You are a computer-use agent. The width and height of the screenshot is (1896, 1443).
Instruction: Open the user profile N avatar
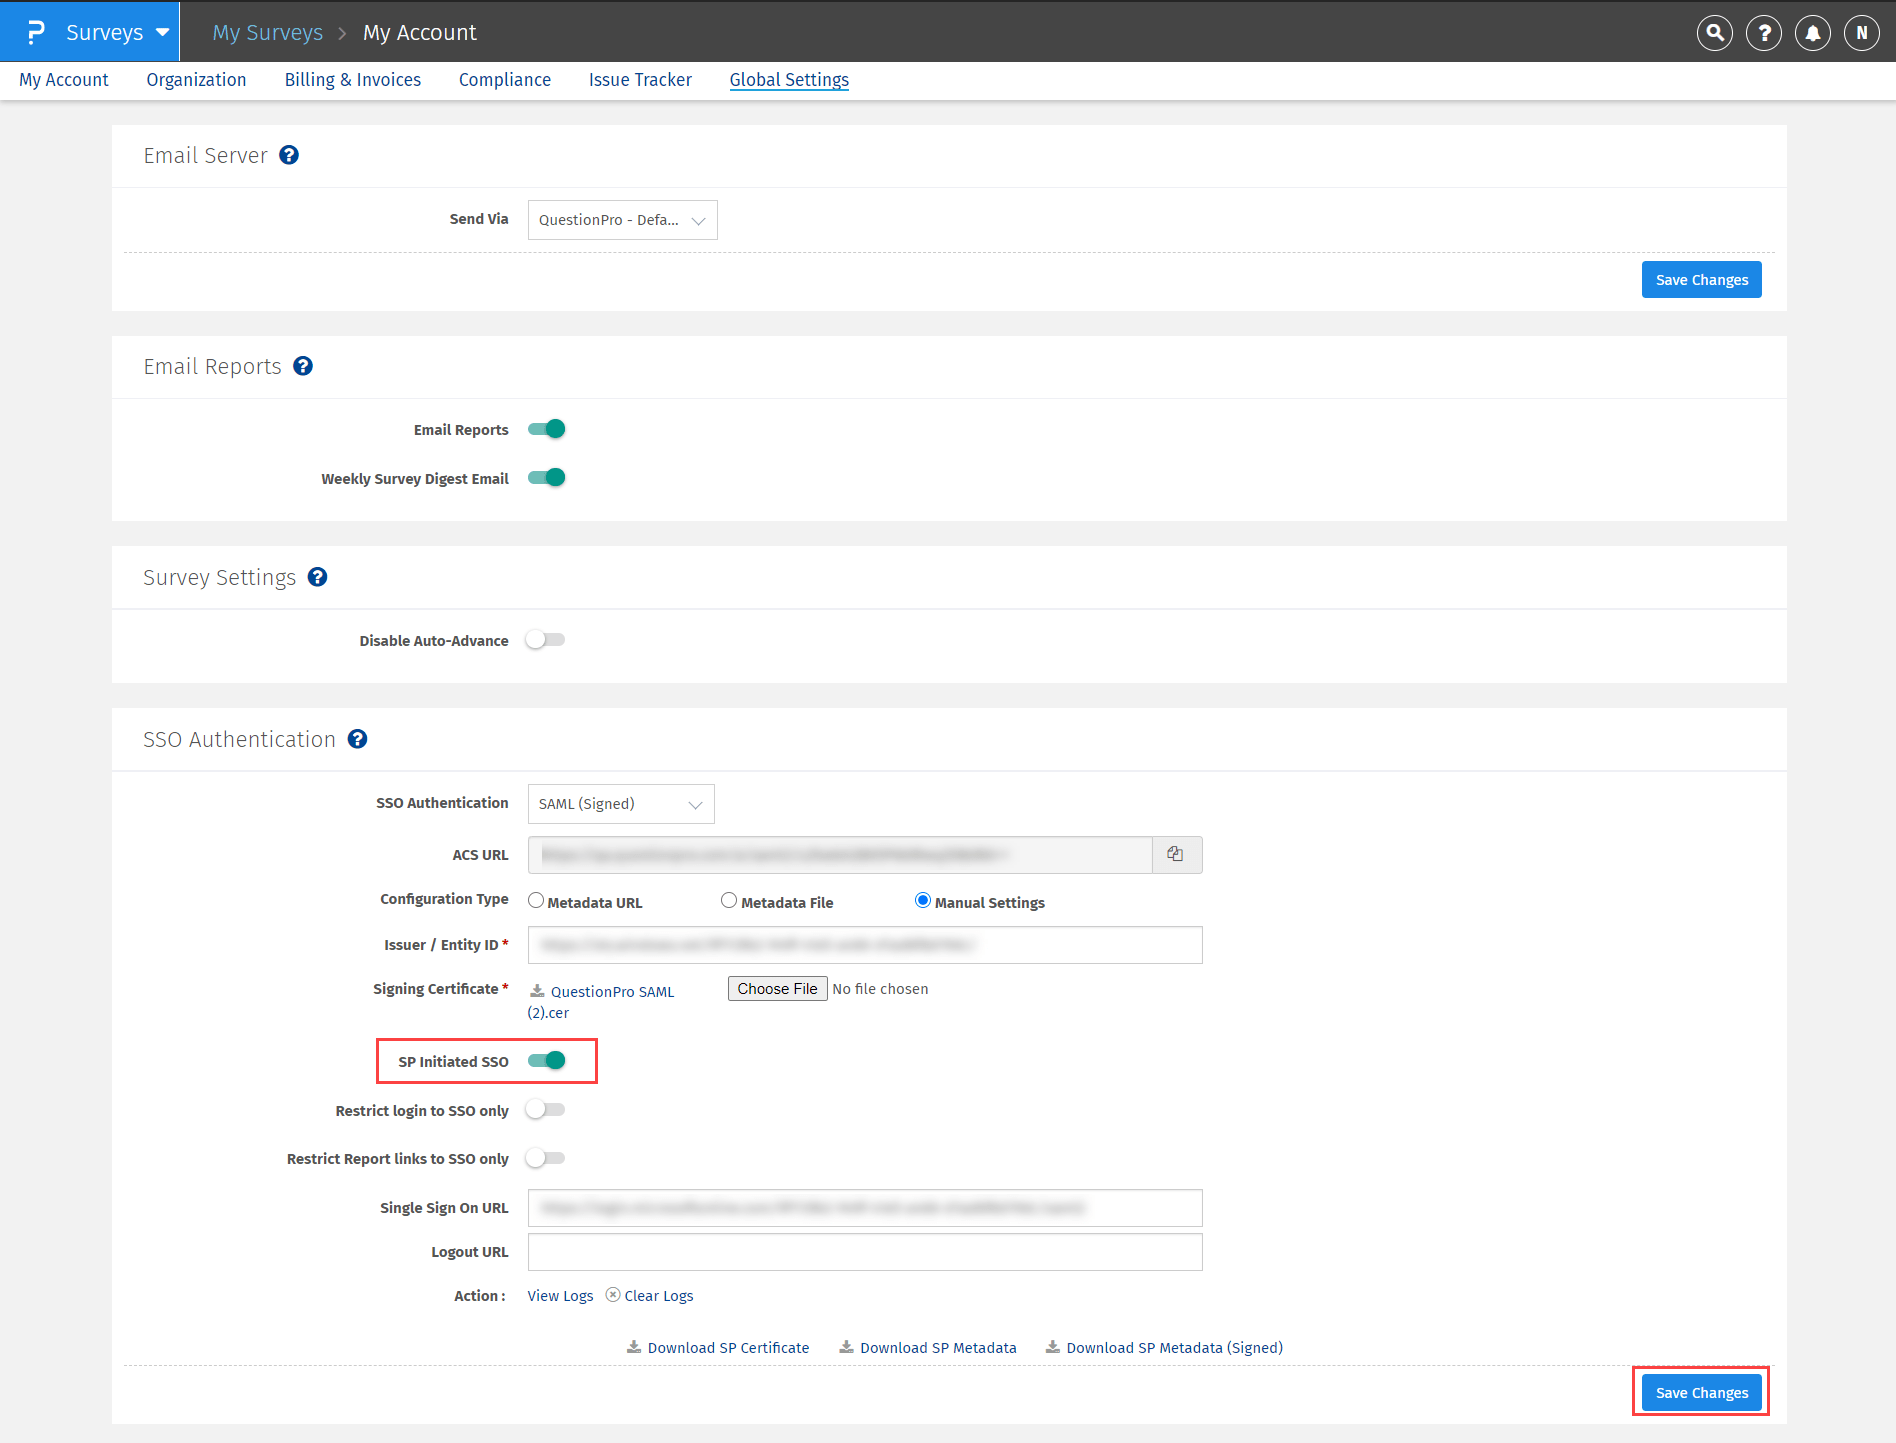click(x=1862, y=33)
